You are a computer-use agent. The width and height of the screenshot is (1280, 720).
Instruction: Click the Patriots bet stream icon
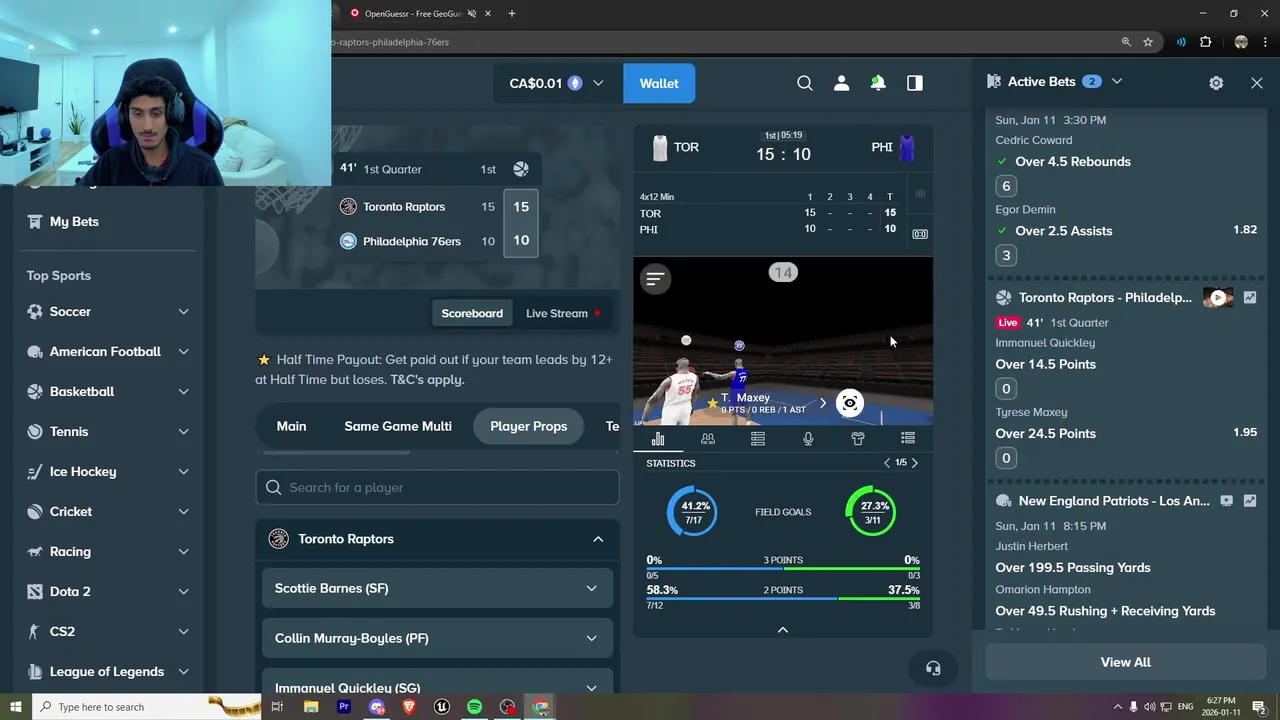(1226, 500)
